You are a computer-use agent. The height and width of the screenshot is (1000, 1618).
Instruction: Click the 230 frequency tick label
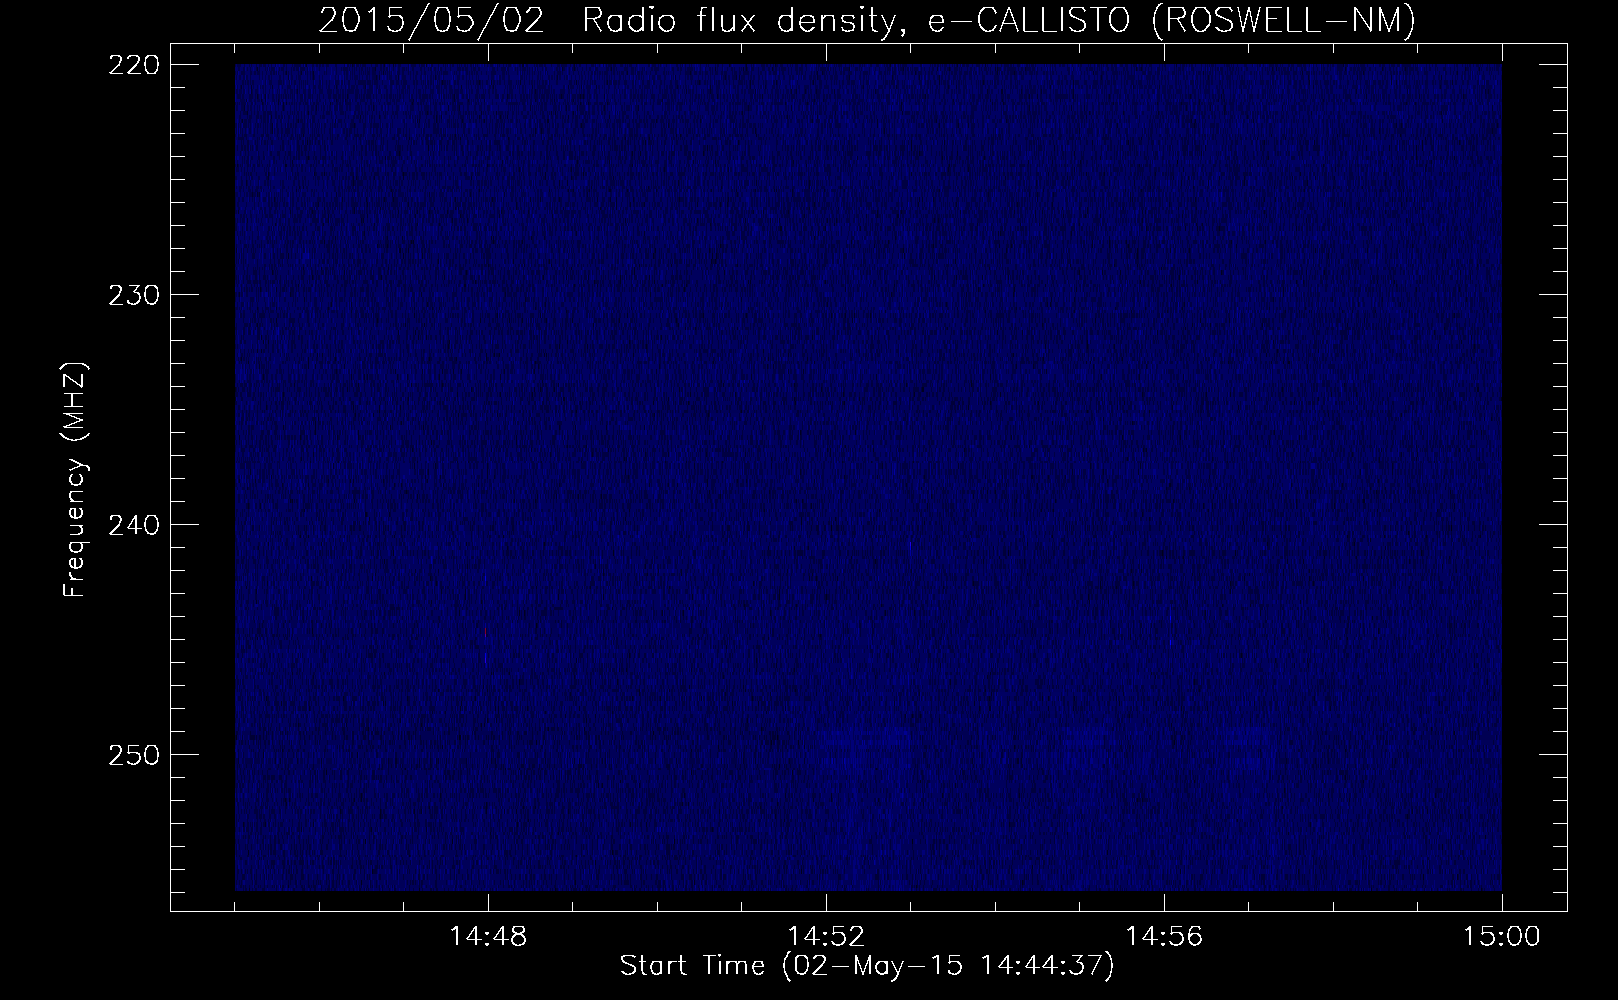(x=132, y=294)
